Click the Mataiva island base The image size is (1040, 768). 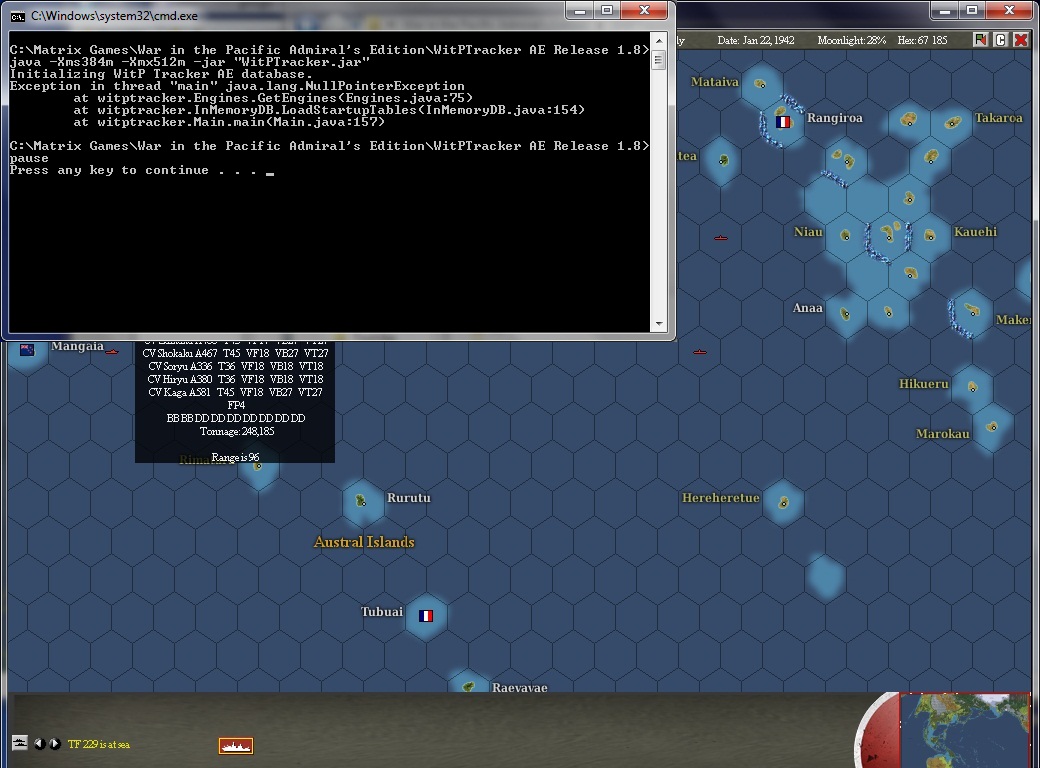[x=761, y=84]
